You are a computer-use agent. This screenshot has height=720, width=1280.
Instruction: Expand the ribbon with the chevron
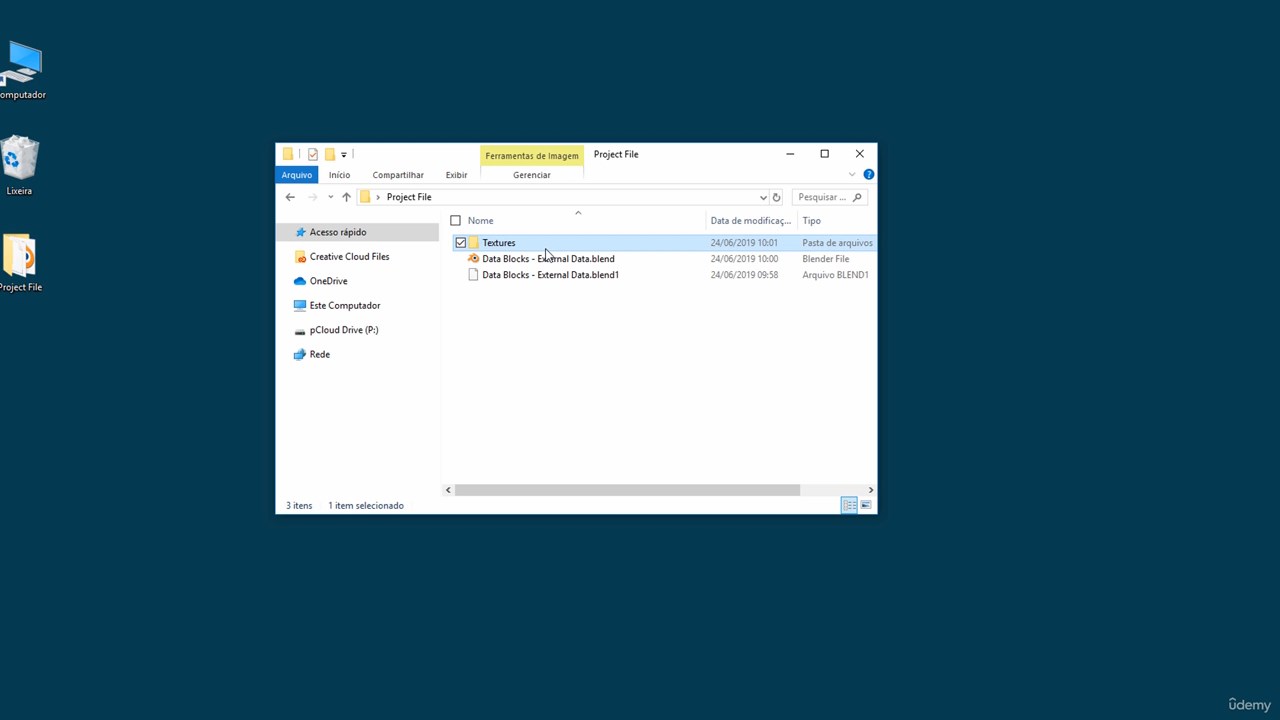852,175
